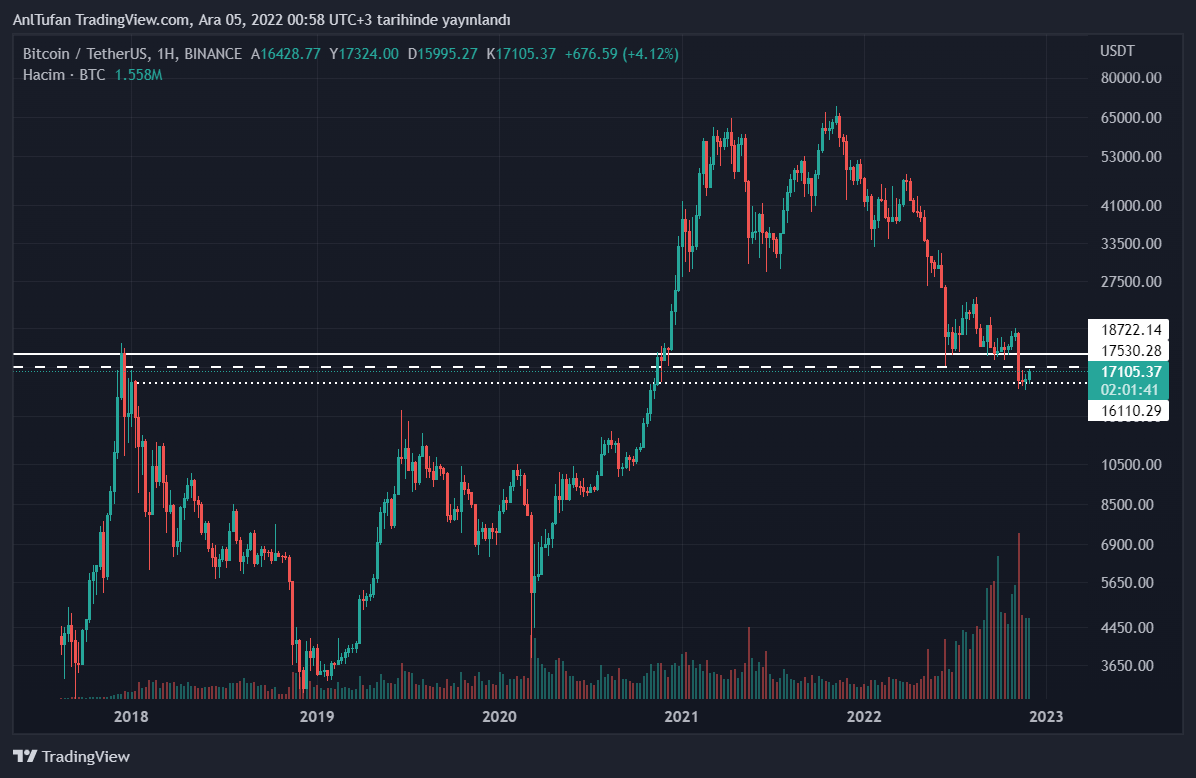Click the USDT currency label on the price axis

point(1117,50)
